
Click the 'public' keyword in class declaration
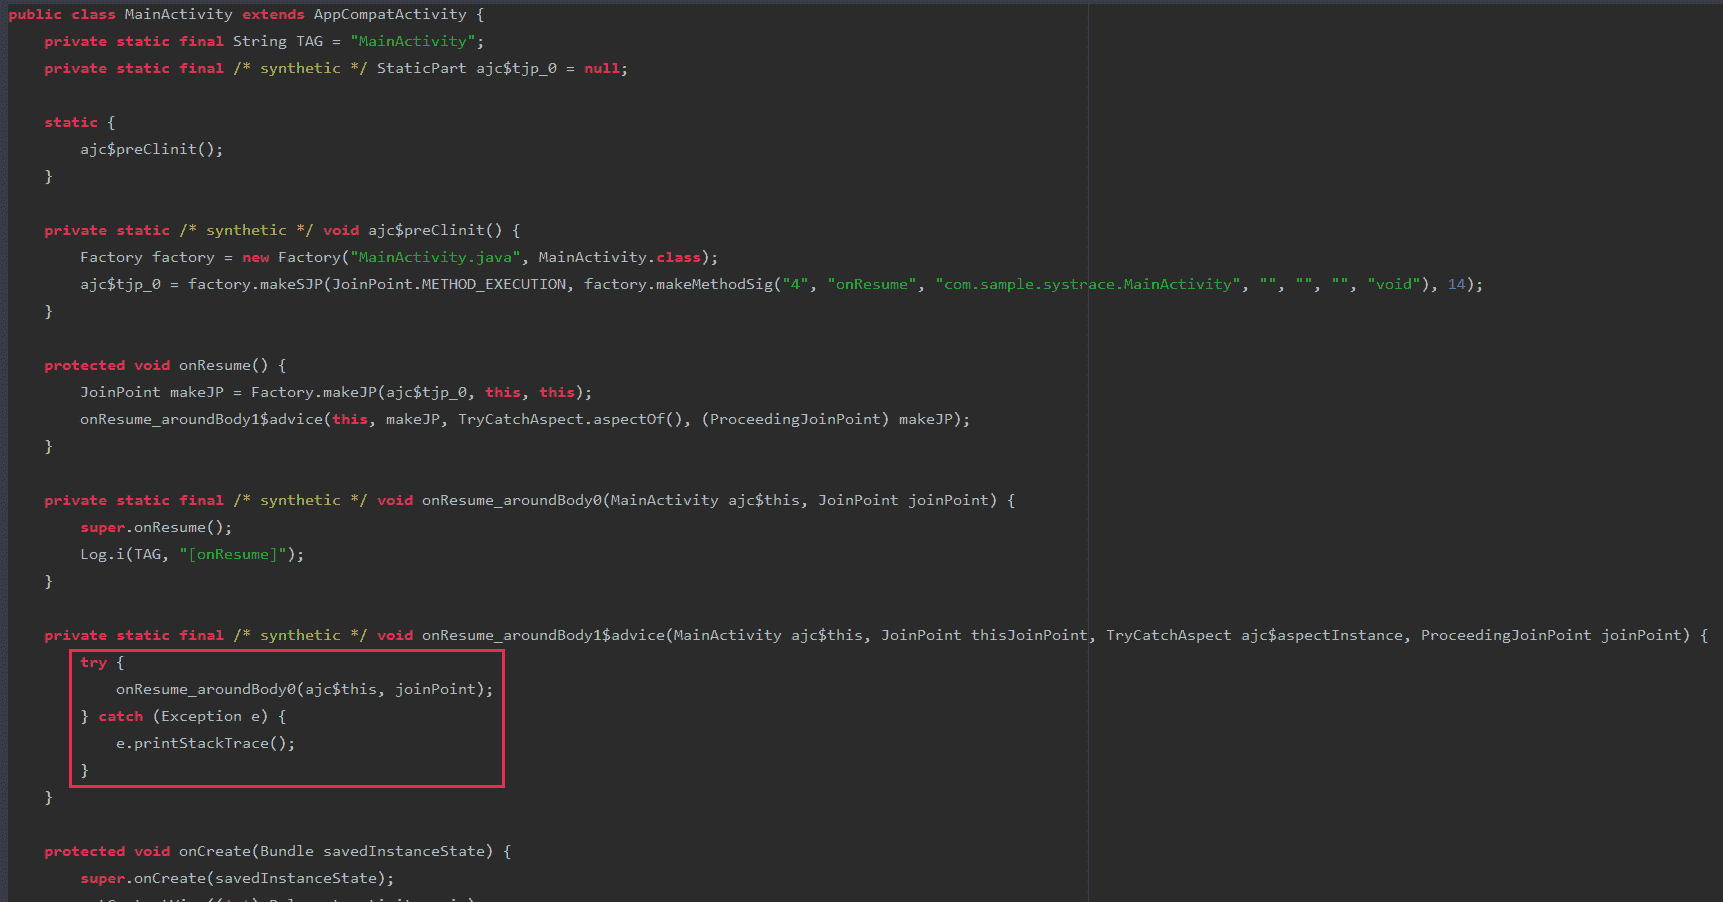35,14
